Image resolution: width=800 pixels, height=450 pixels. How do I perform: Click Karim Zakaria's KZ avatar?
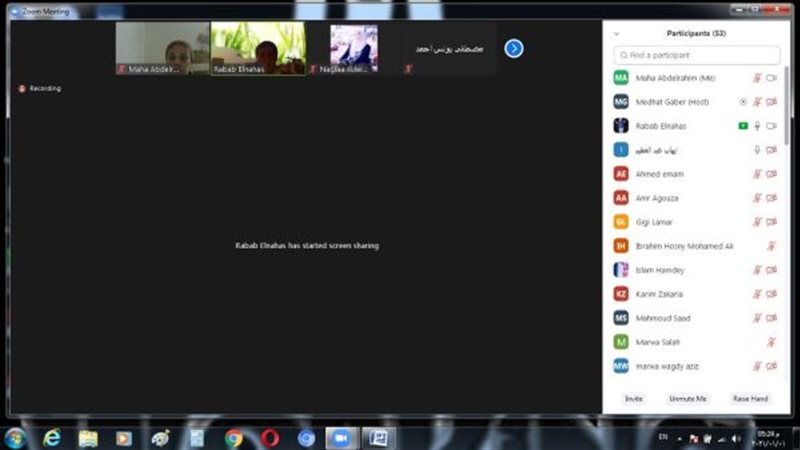click(621, 294)
